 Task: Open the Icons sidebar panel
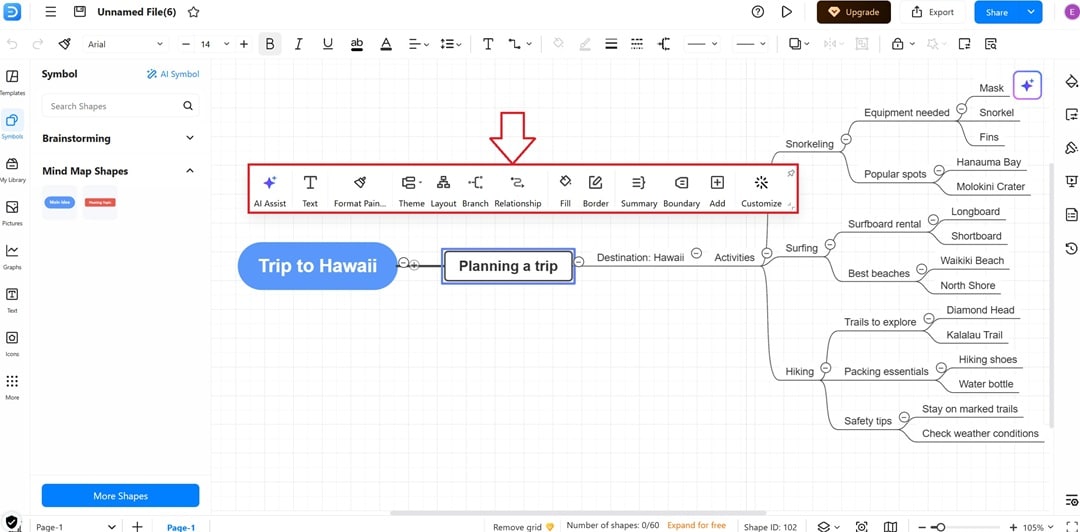coord(12,343)
